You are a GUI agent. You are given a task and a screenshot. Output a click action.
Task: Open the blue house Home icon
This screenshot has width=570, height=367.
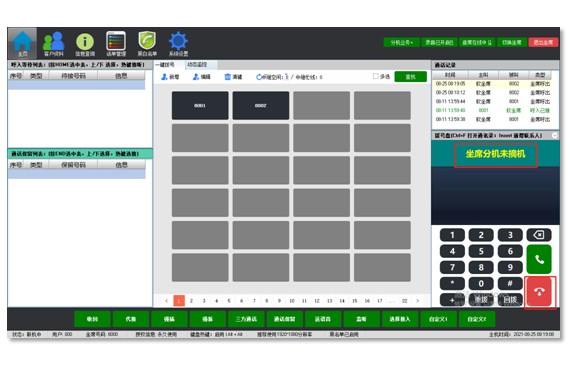[22, 42]
